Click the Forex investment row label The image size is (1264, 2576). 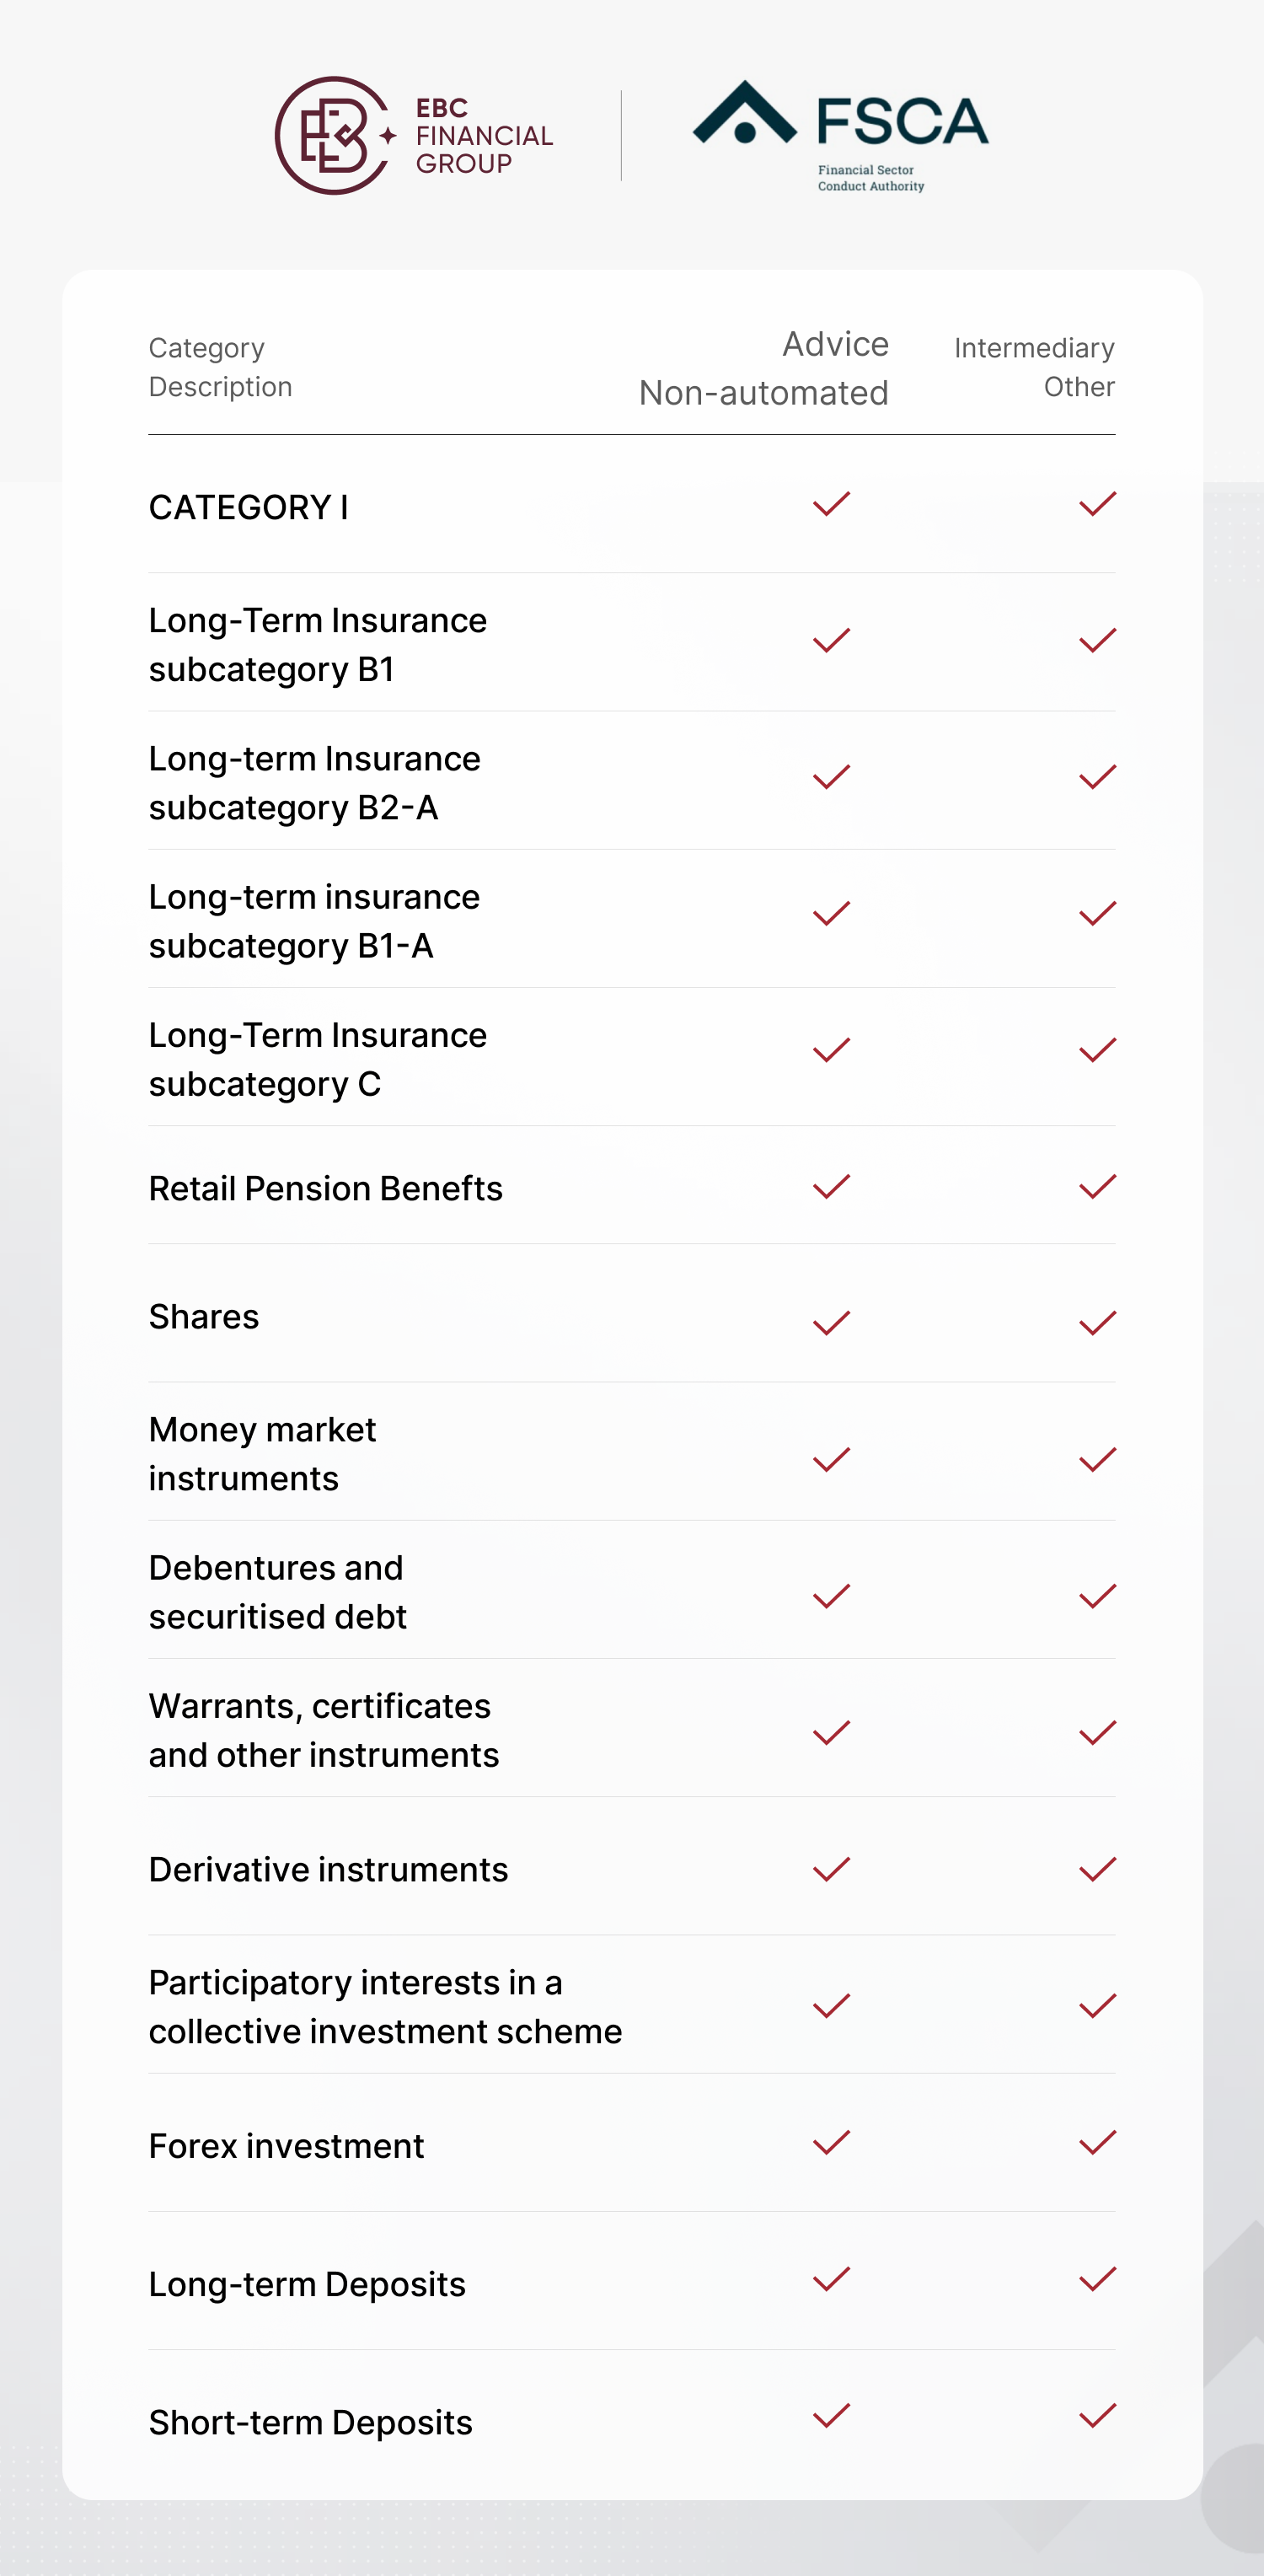point(286,2146)
